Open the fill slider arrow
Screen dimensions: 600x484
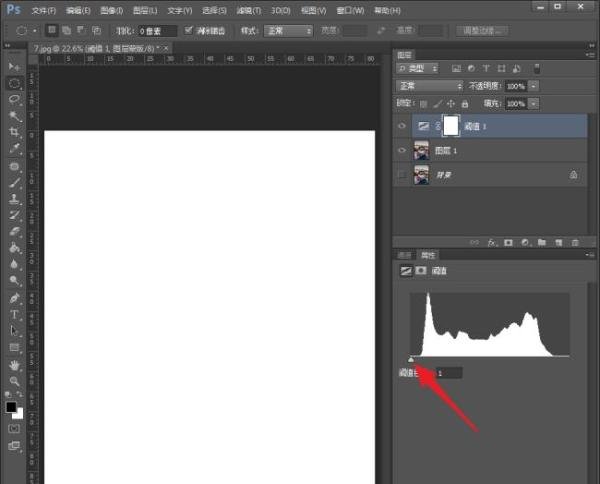533,103
